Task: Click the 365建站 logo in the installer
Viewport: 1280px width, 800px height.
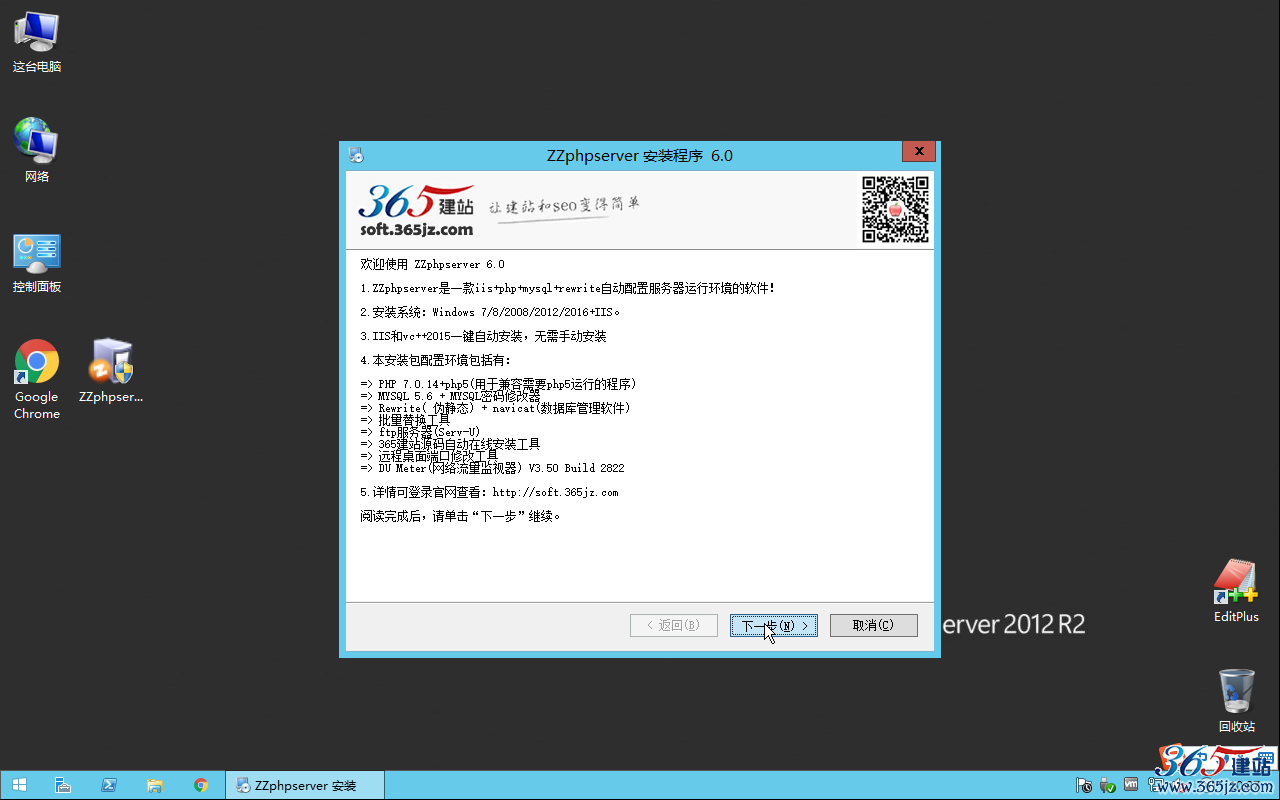Action: point(416,210)
